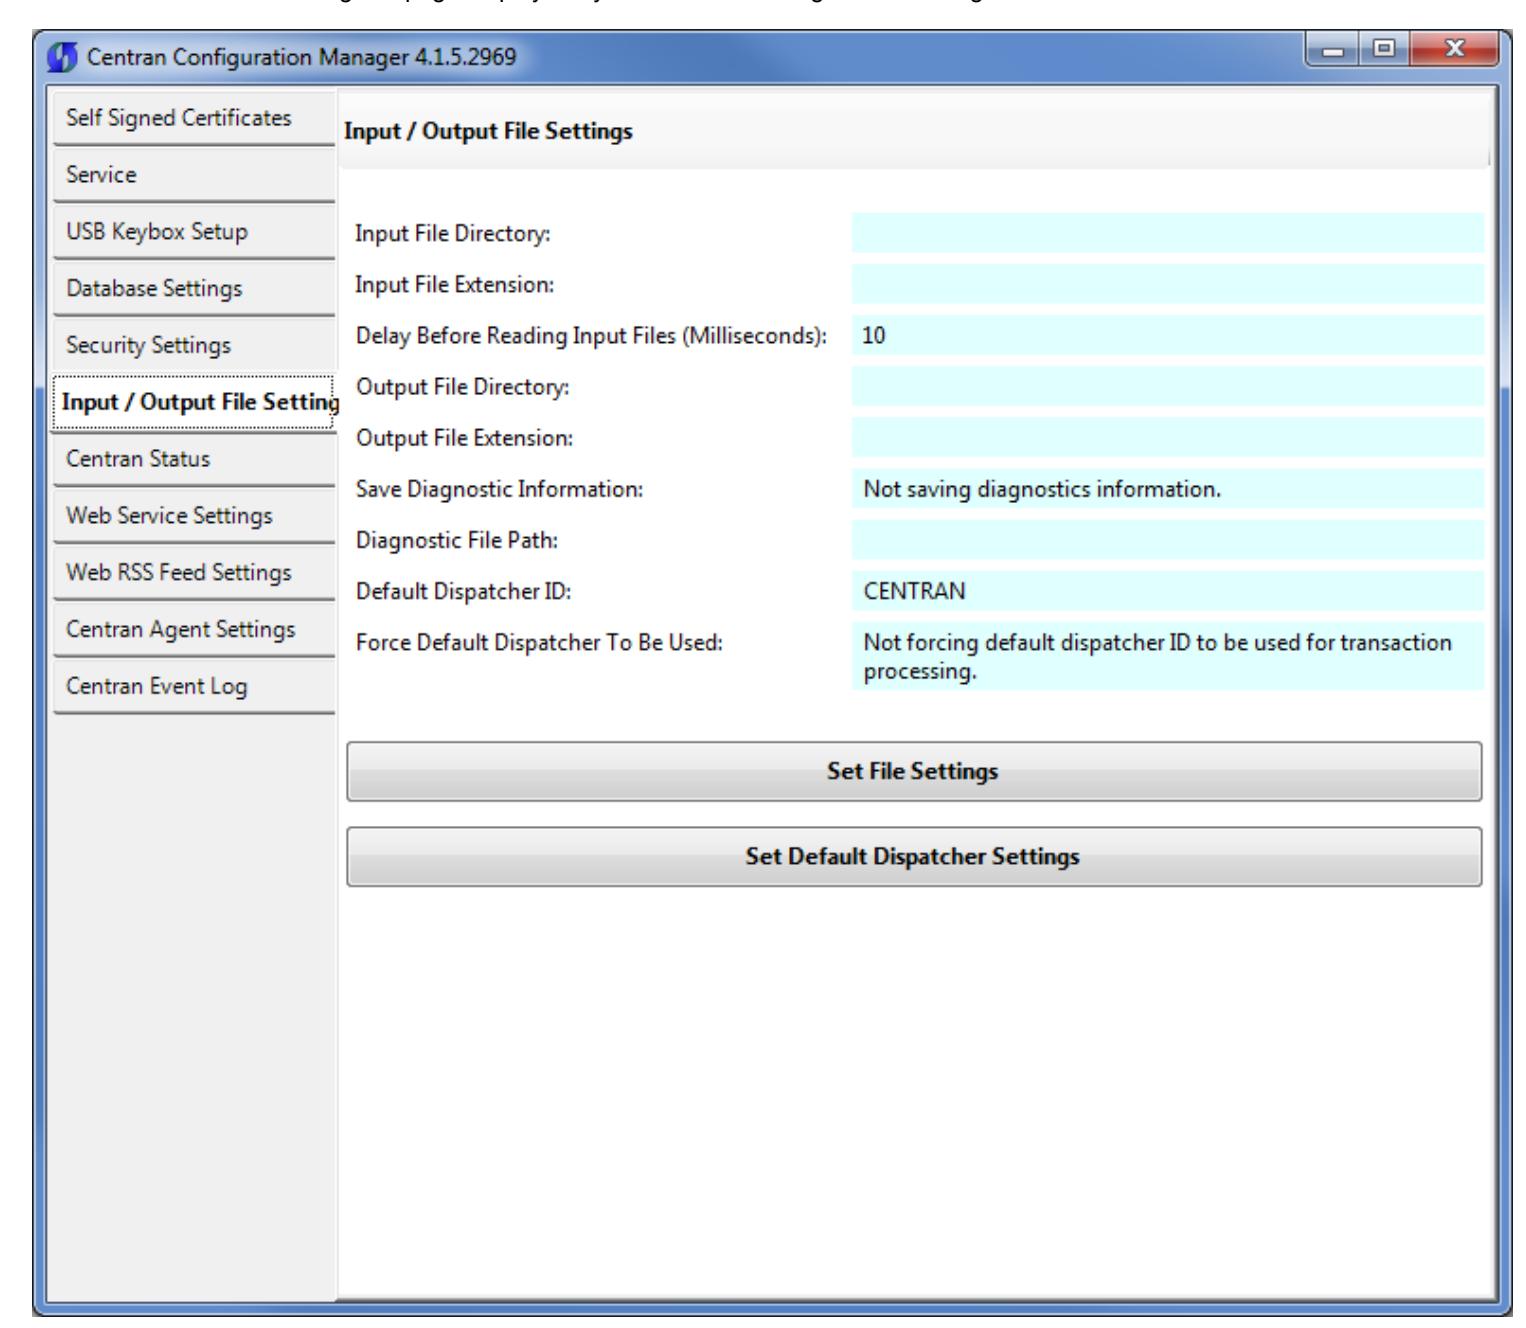Click the 'Input File Extension:' label
Image resolution: width=1526 pixels, height=1328 pixels.
455,285
